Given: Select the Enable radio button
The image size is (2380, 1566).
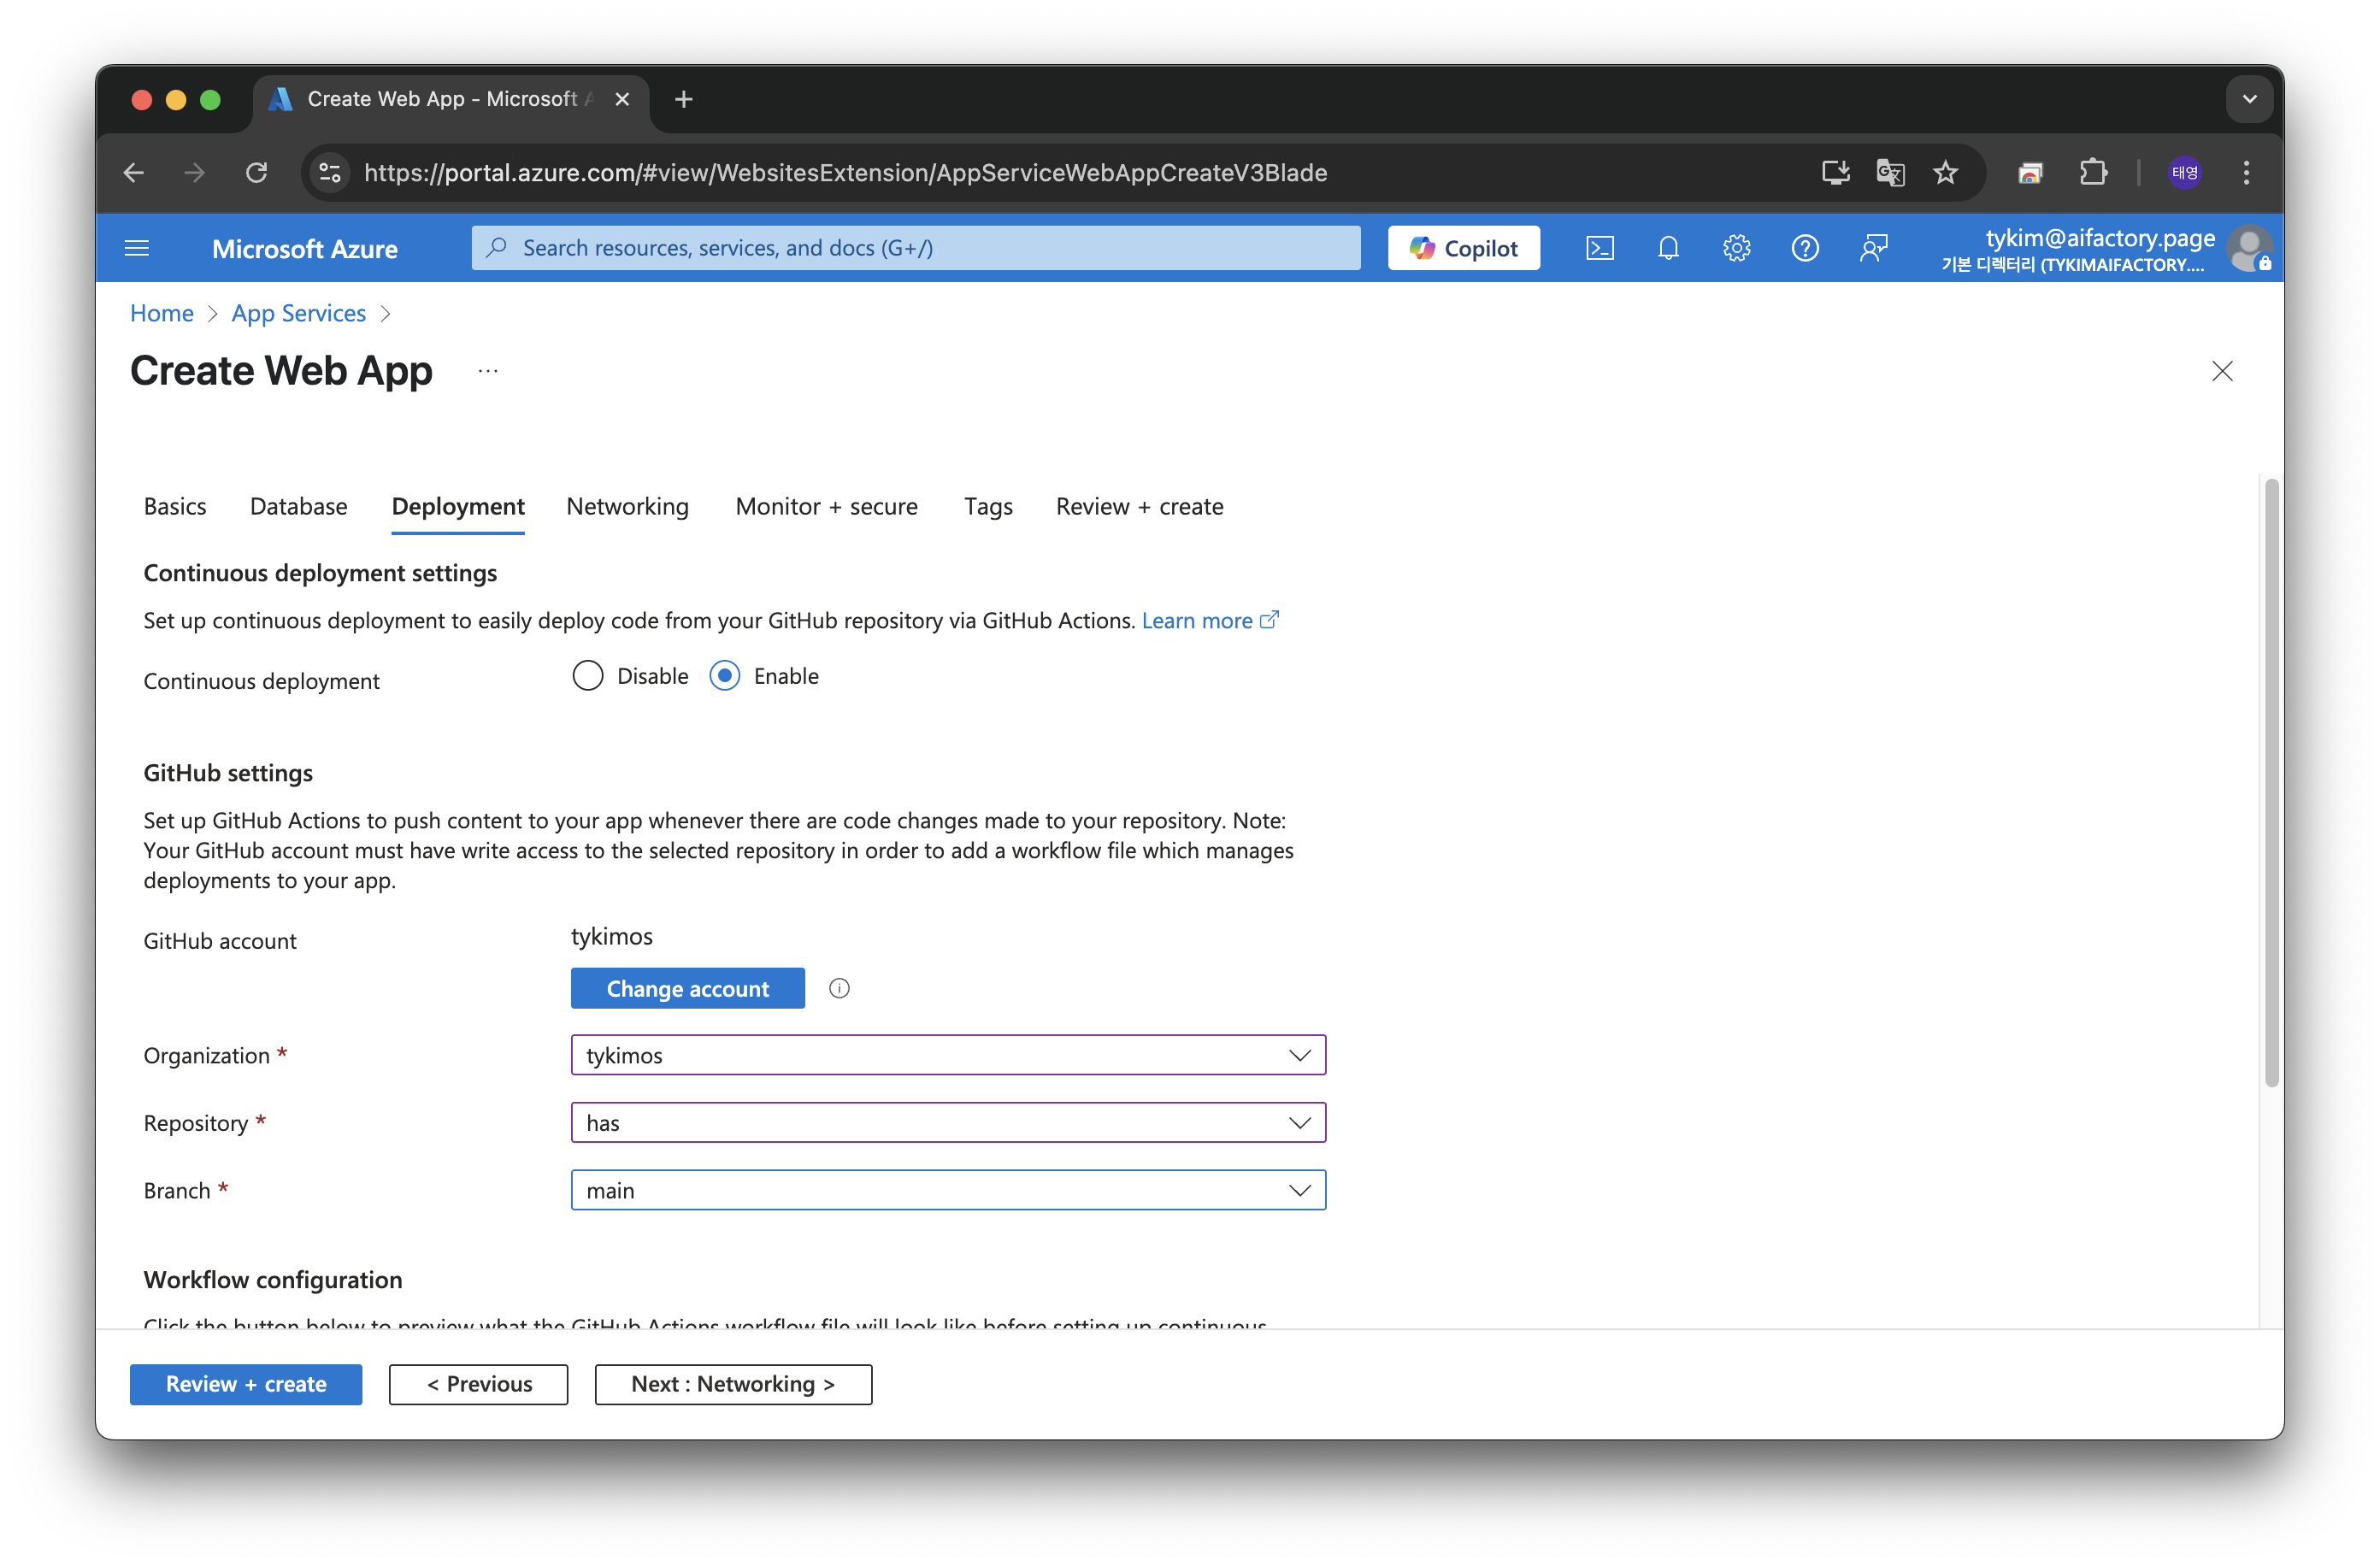Looking at the screenshot, I should [x=725, y=676].
